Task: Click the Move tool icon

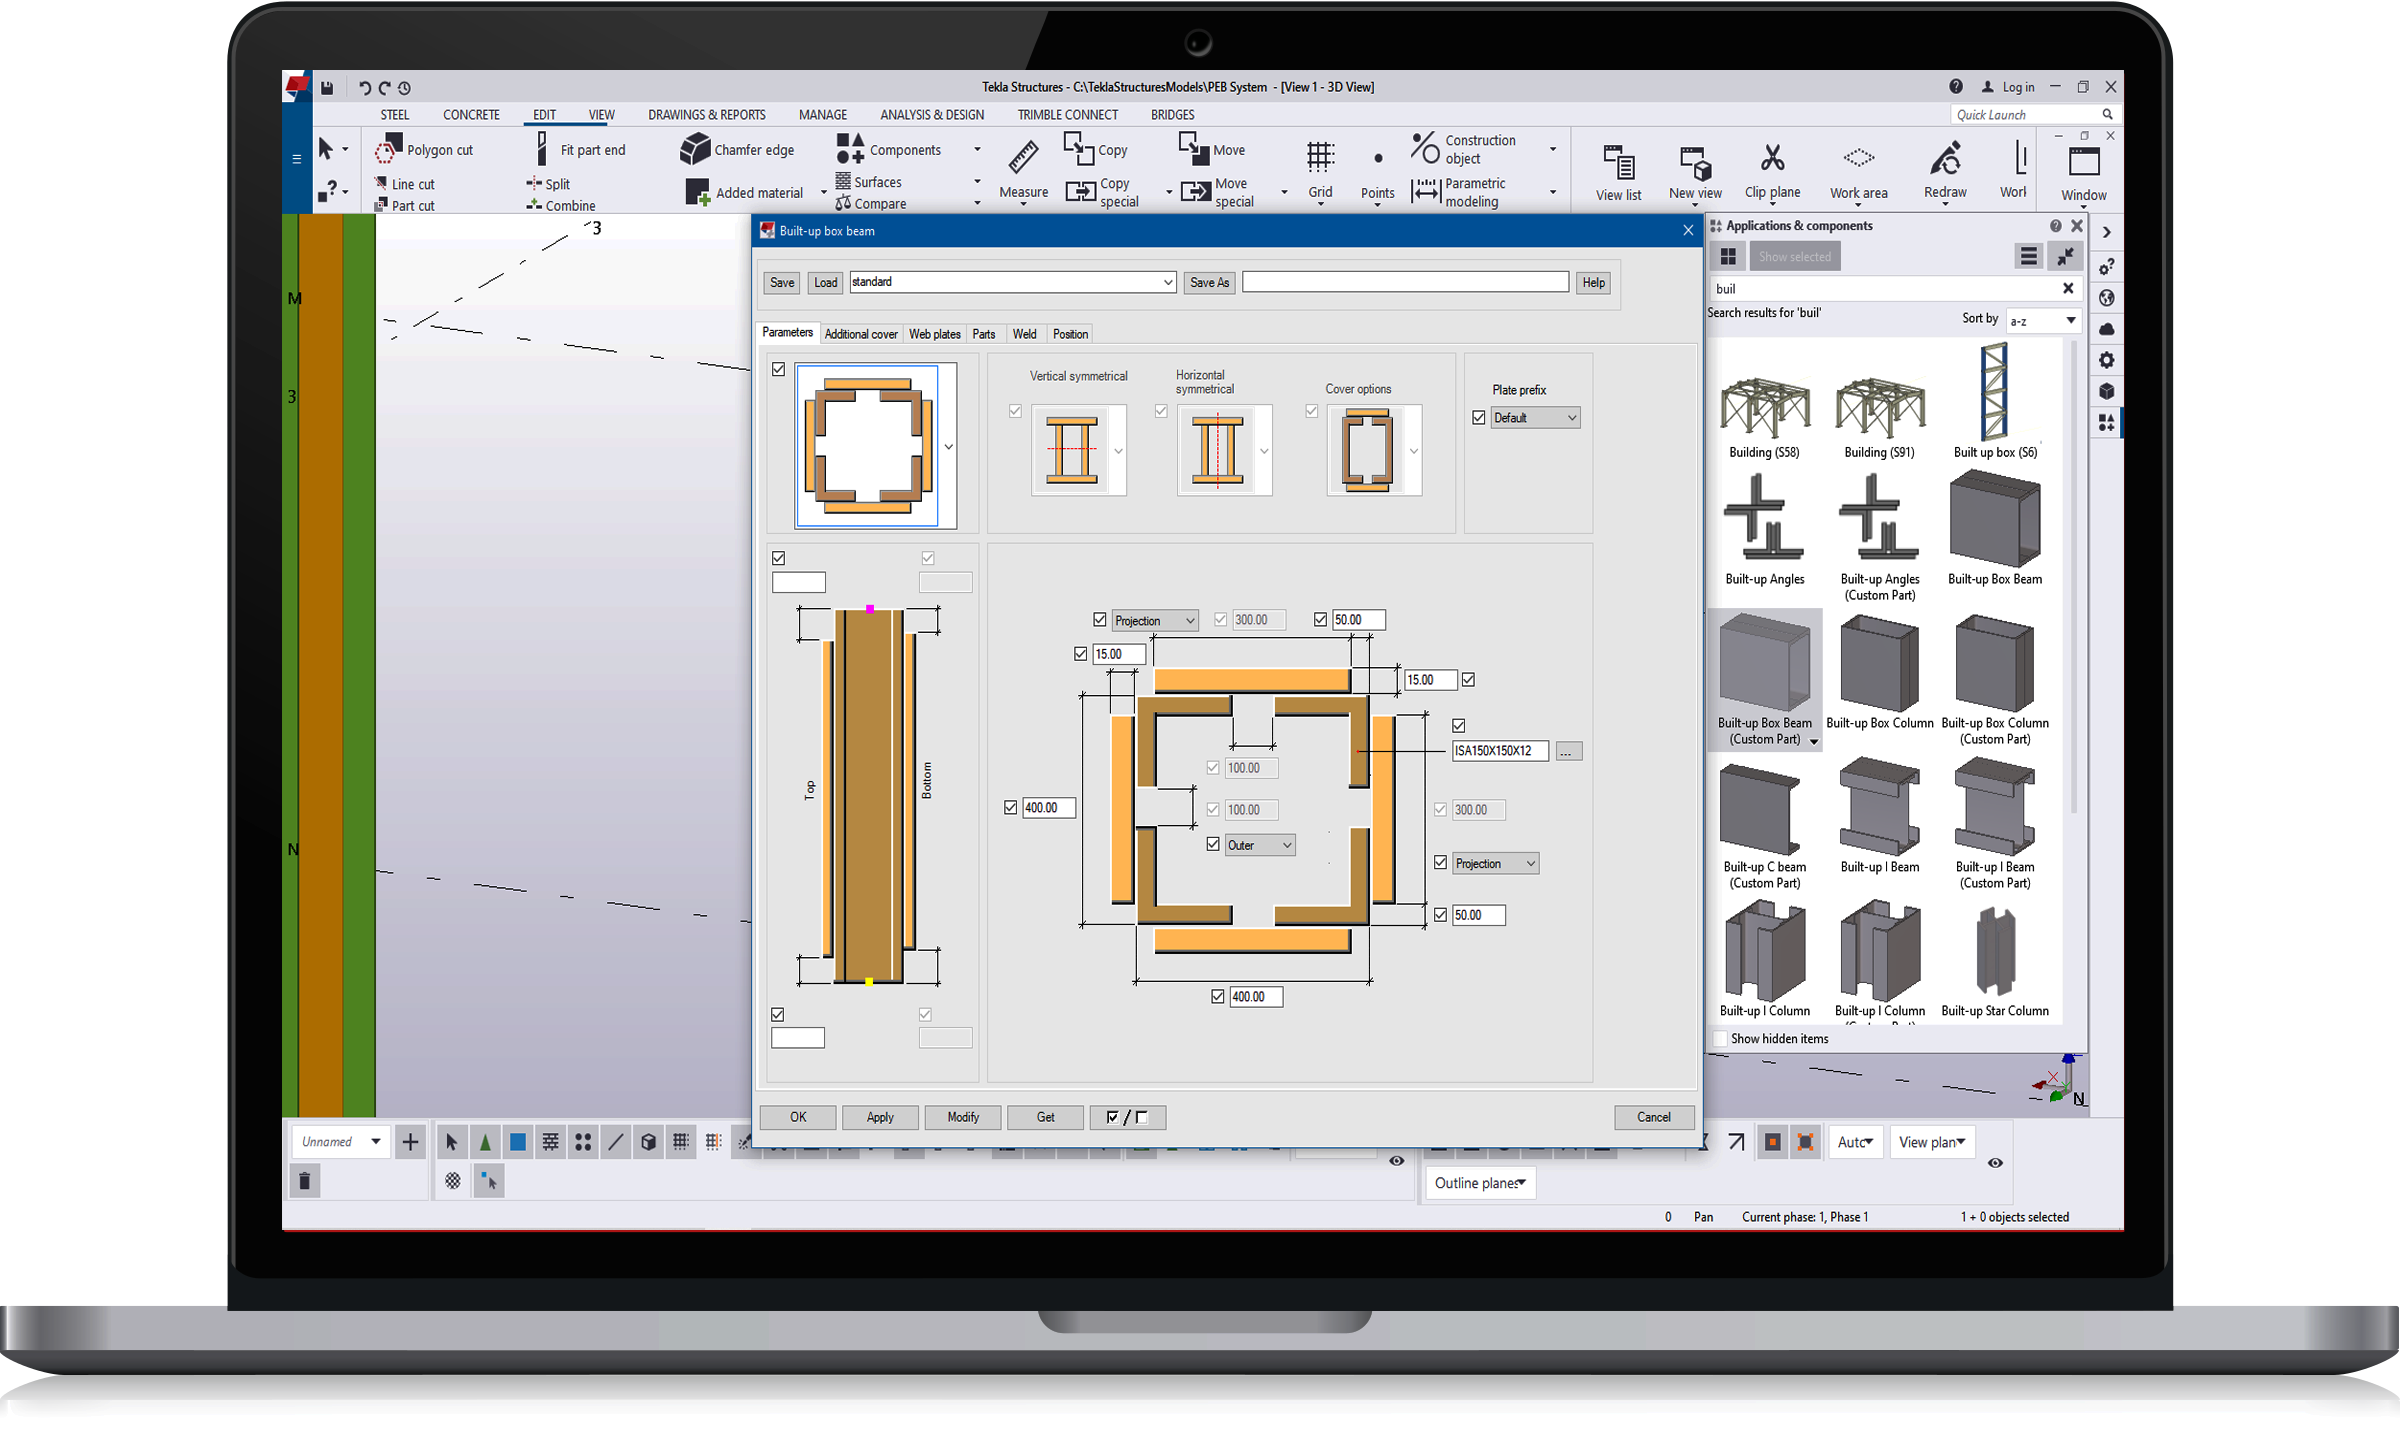Action: point(1194,149)
